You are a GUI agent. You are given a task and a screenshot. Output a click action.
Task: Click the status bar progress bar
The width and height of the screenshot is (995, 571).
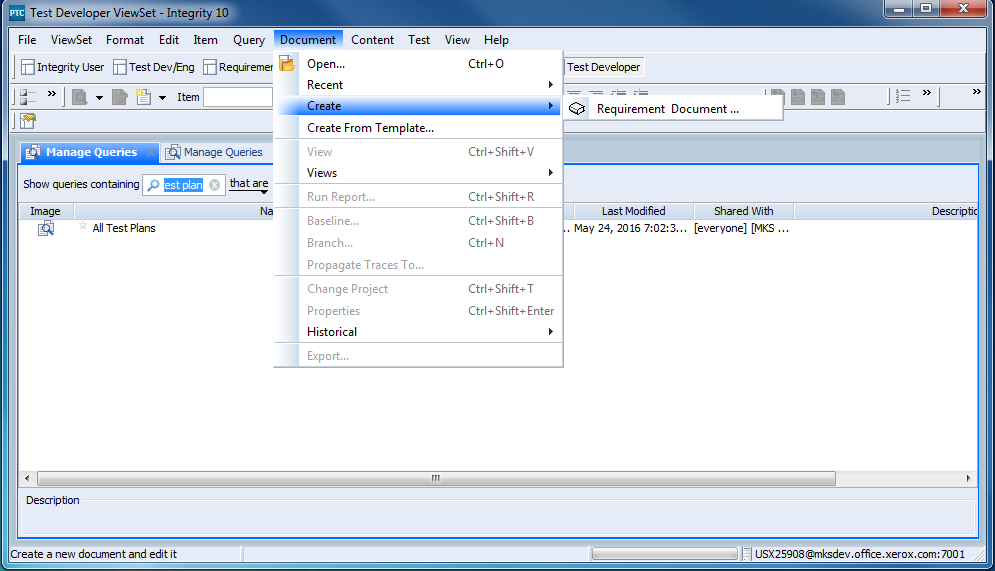point(664,554)
